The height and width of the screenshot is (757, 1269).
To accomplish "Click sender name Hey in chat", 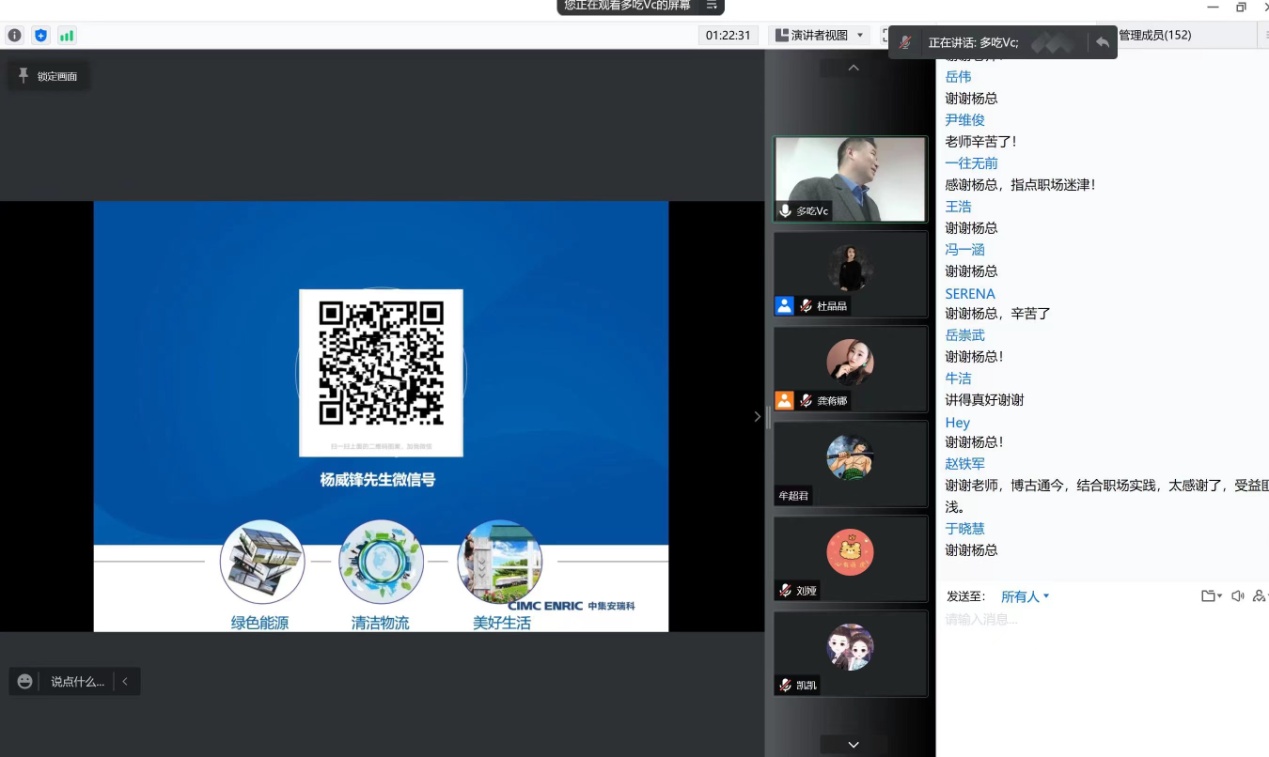I will 958,422.
